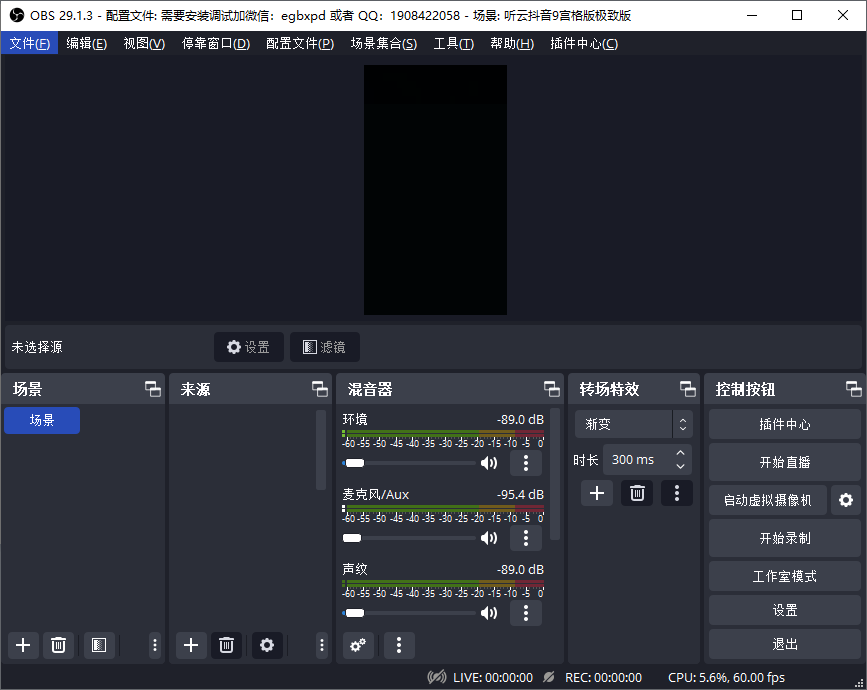Add a new scene with the plus icon
Image resolution: width=867 pixels, height=690 pixels.
23,645
